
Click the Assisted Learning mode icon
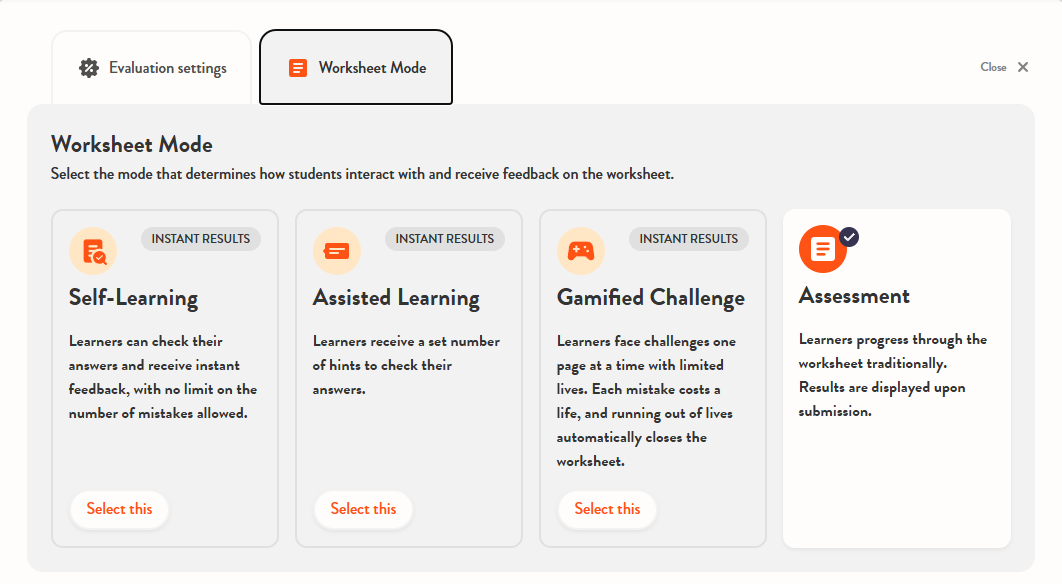coord(337,251)
